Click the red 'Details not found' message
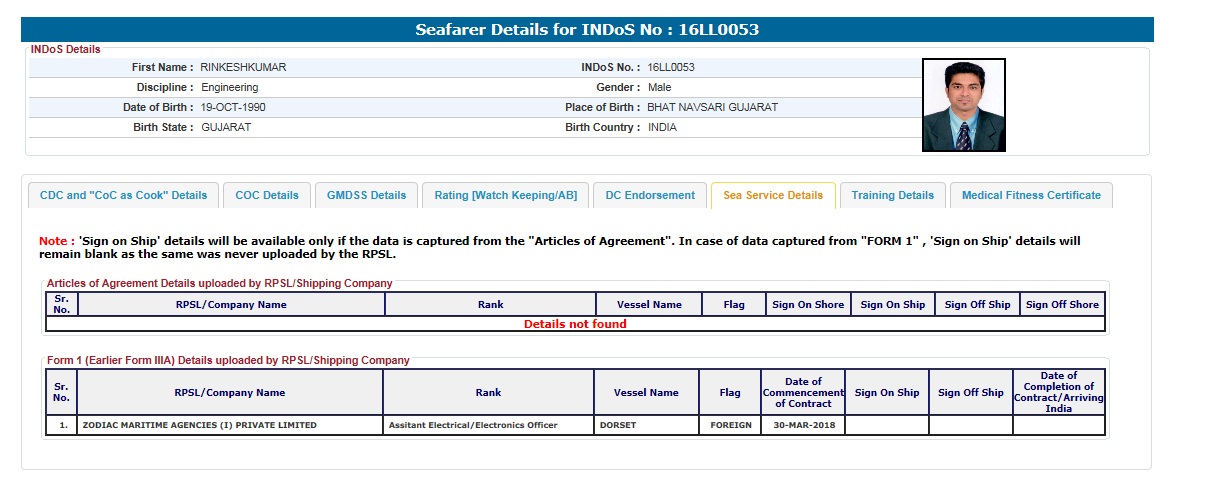Viewport: 1206px width, 480px height. (575, 324)
